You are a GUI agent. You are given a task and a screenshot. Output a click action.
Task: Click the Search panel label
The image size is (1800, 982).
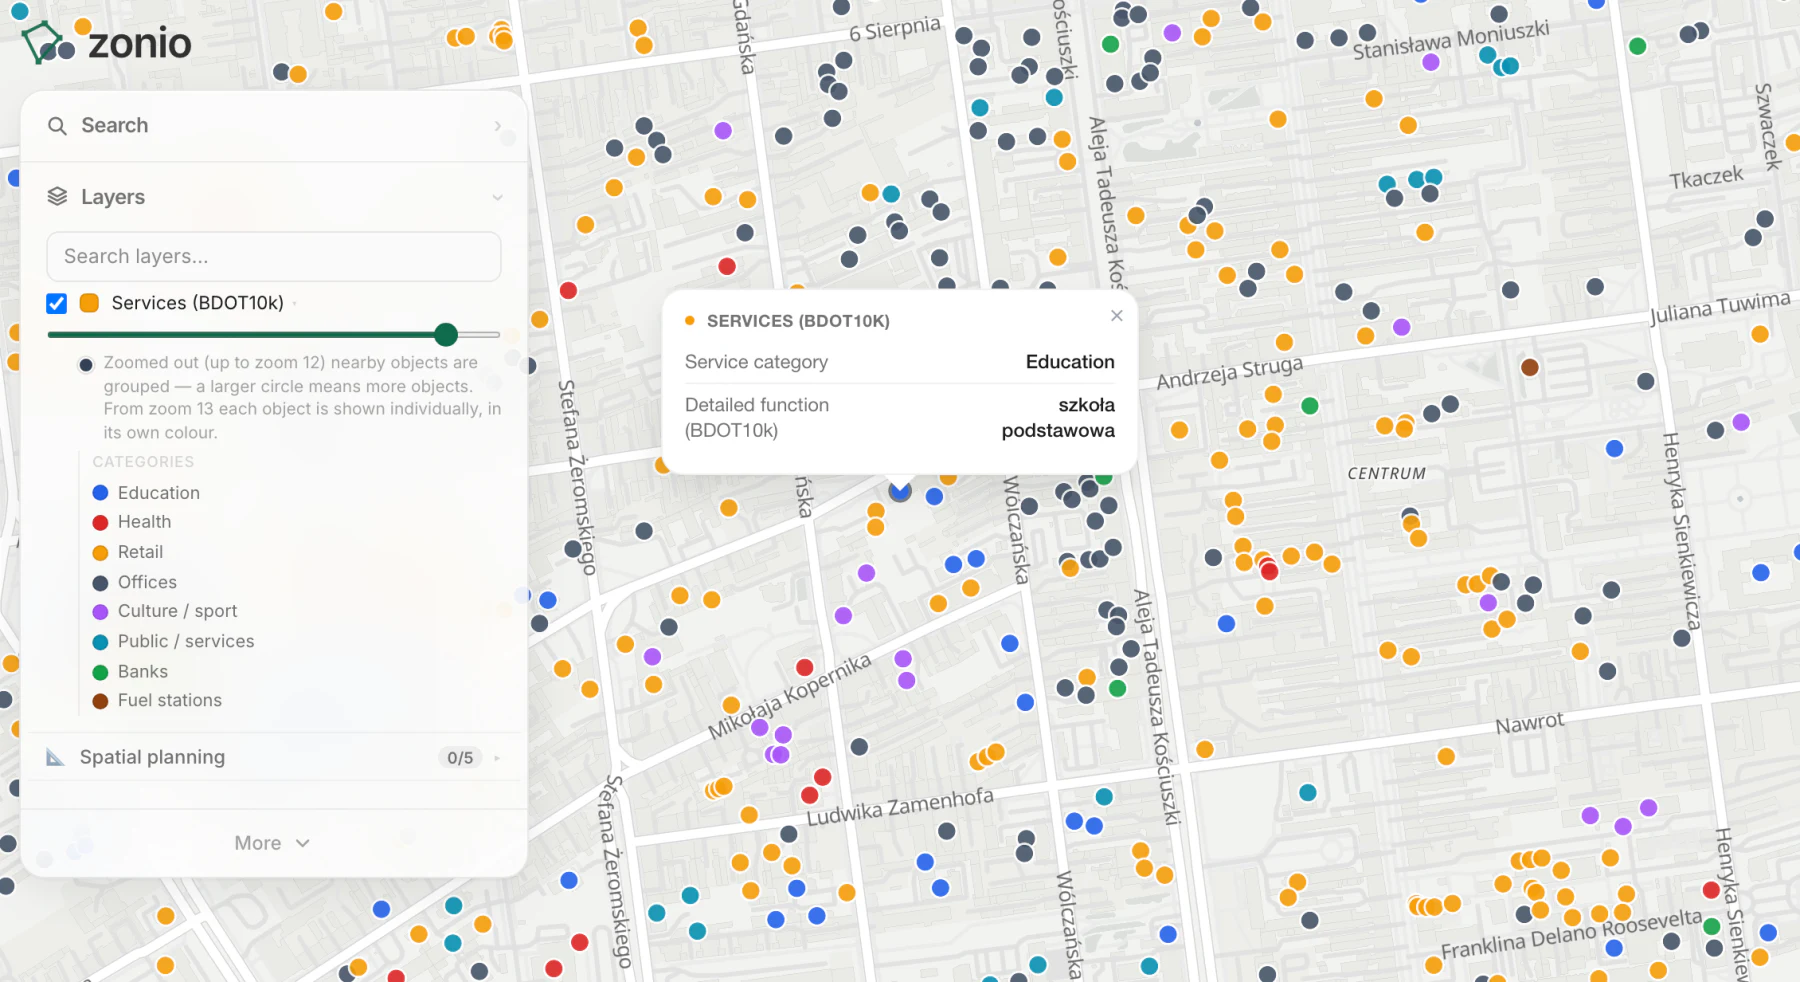pos(115,126)
